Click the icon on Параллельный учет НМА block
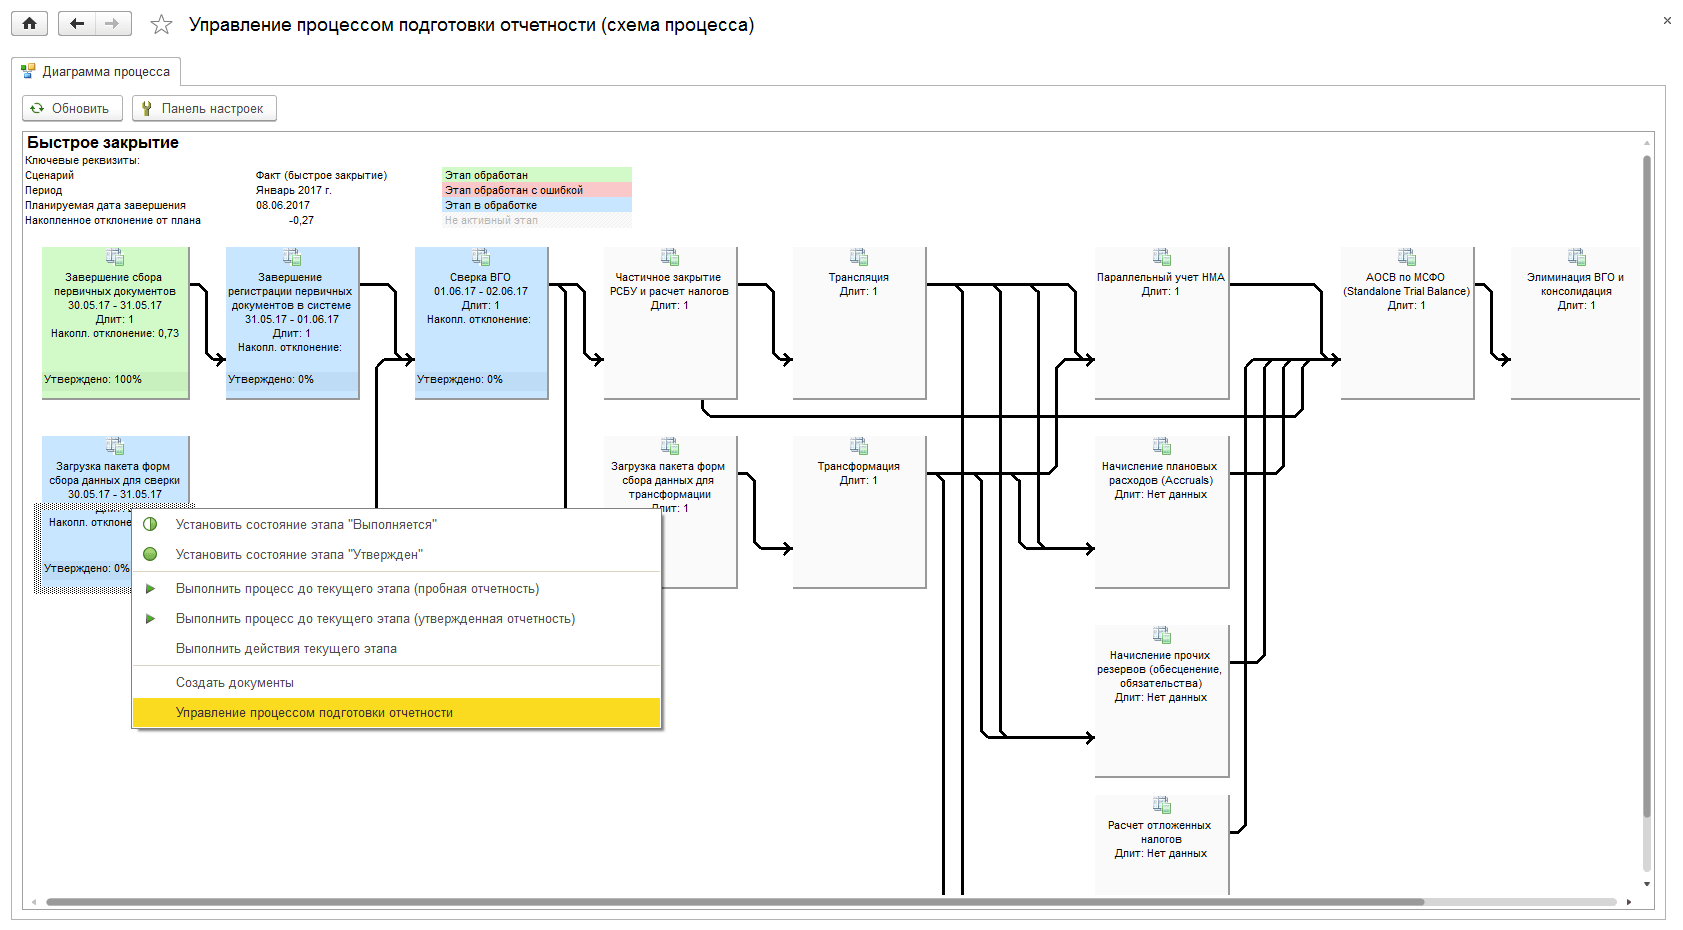Viewport: 1683px width, 930px height. (1161, 258)
